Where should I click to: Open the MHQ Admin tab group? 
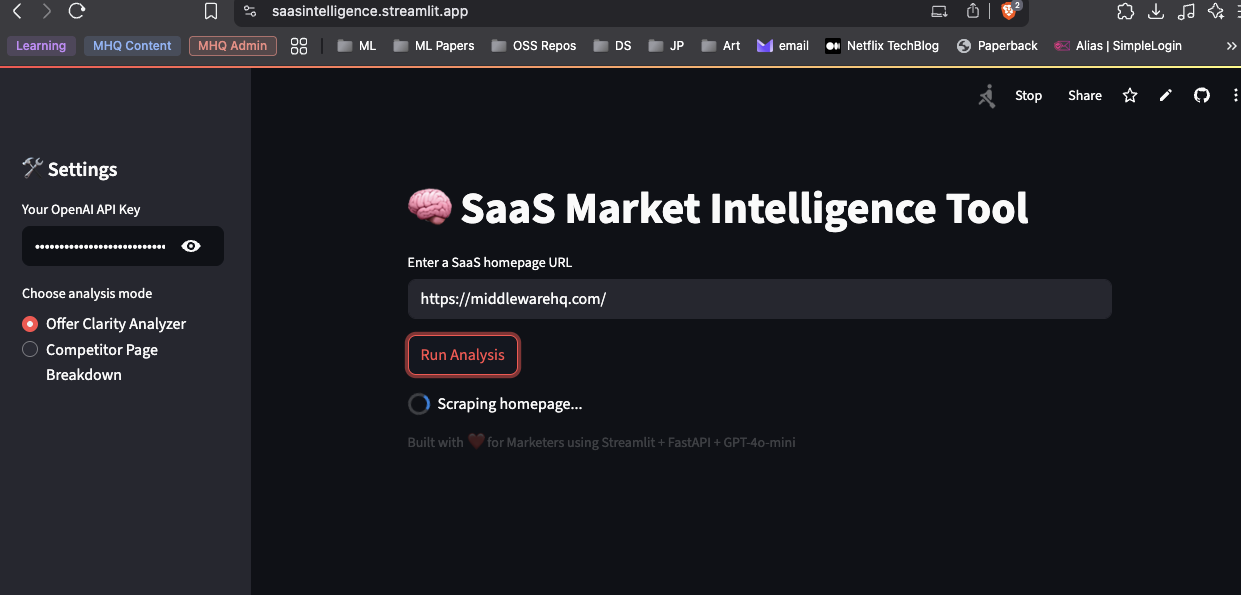233,46
